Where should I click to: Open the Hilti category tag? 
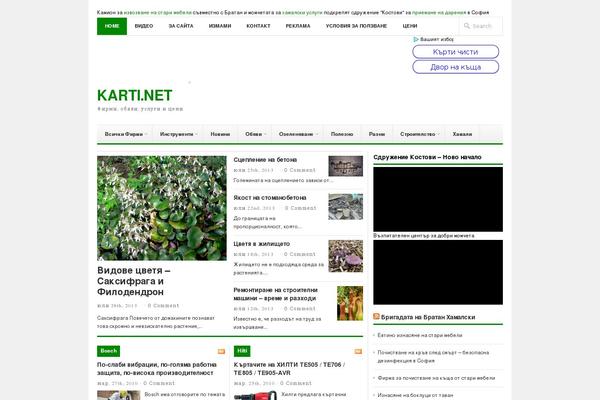[242, 351]
